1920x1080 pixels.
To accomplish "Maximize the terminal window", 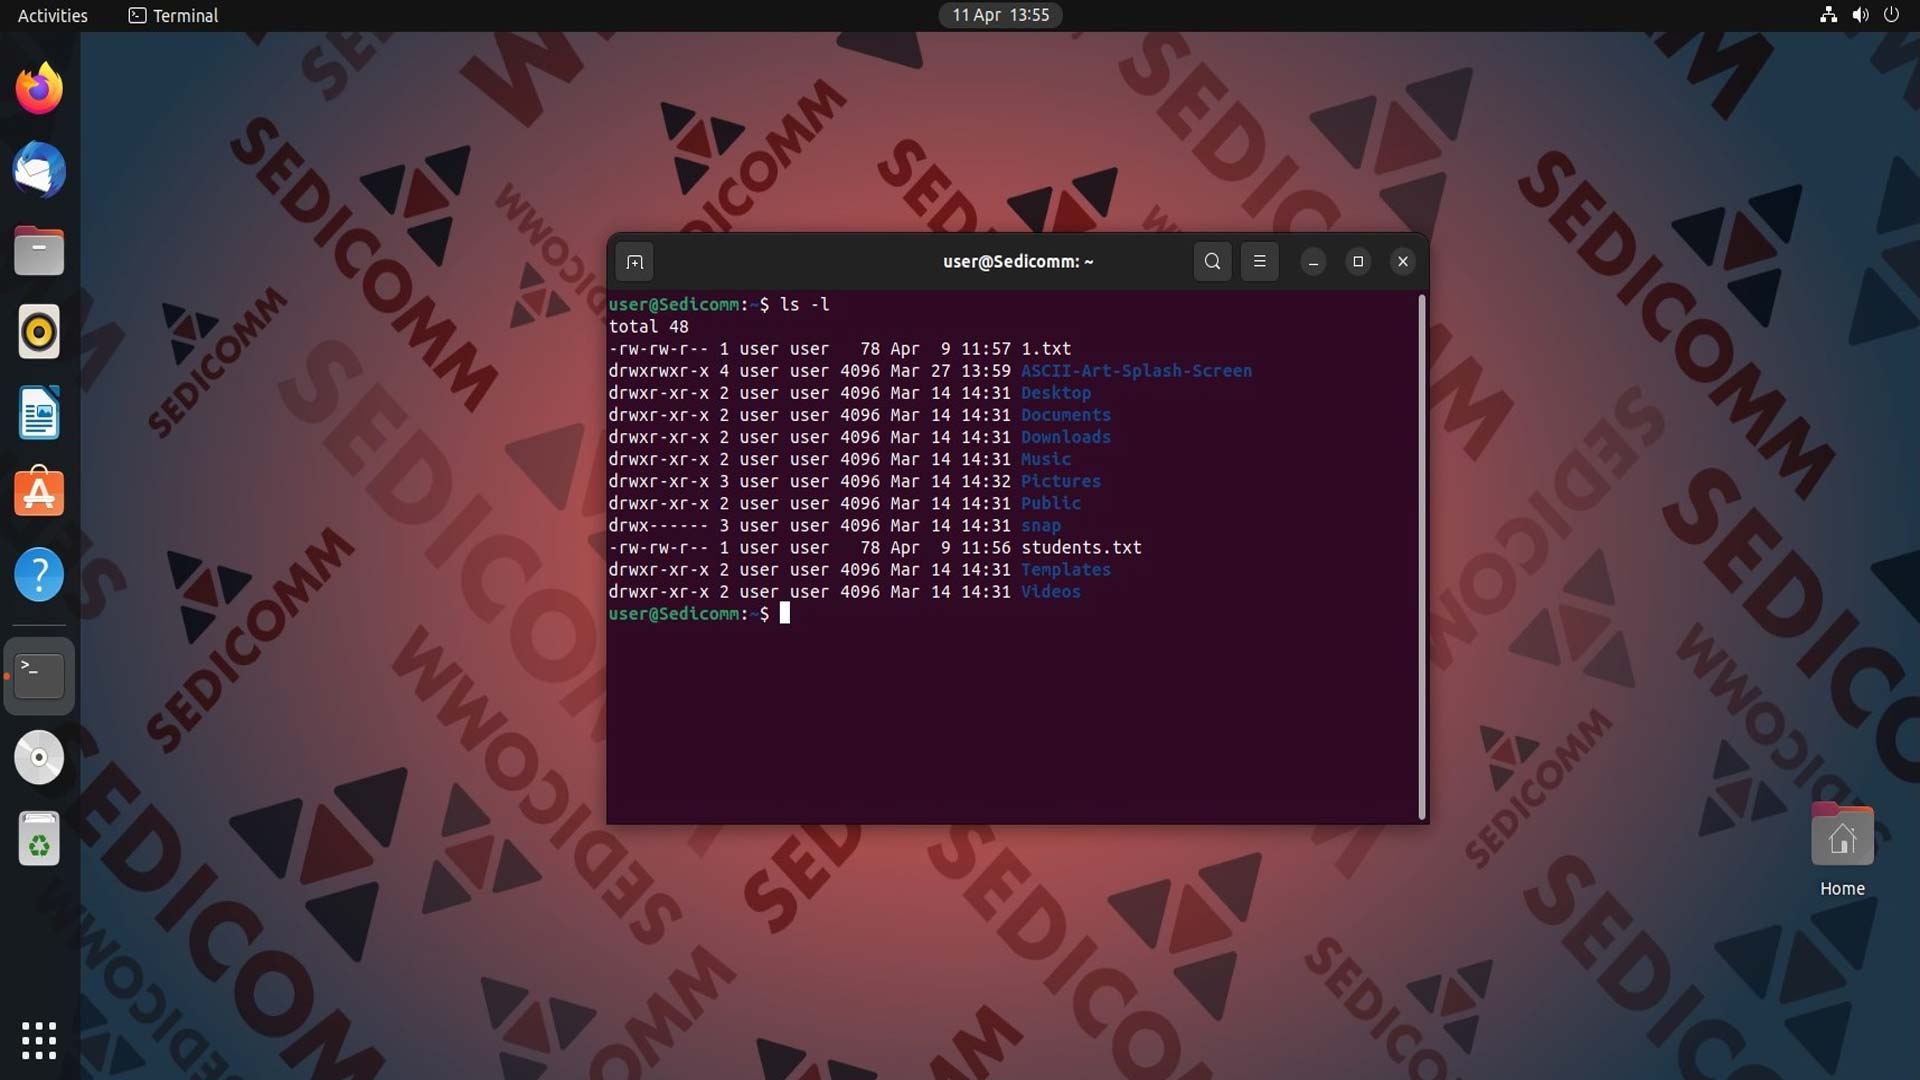I will [1358, 262].
